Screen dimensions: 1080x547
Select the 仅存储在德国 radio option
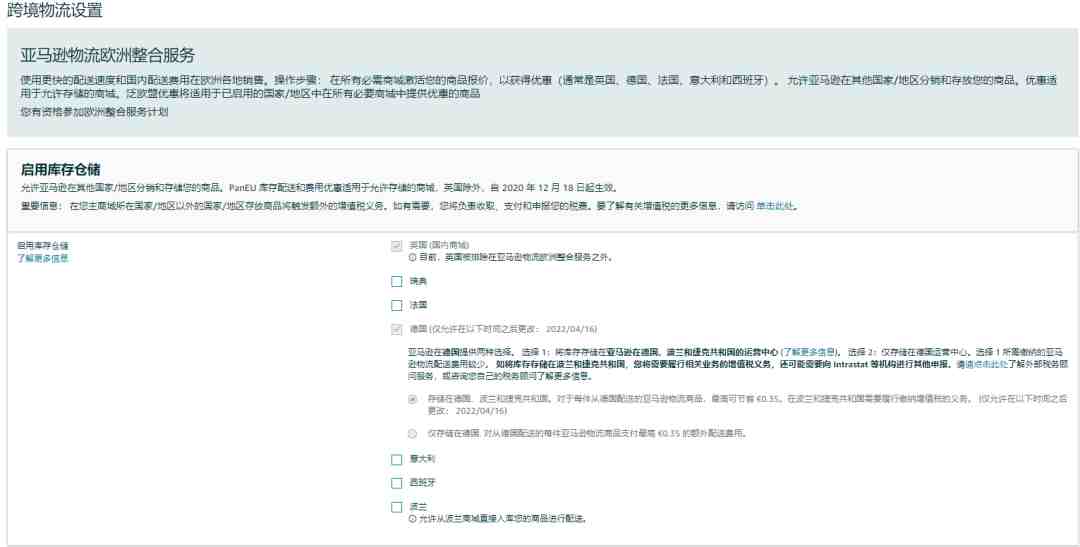[413, 434]
